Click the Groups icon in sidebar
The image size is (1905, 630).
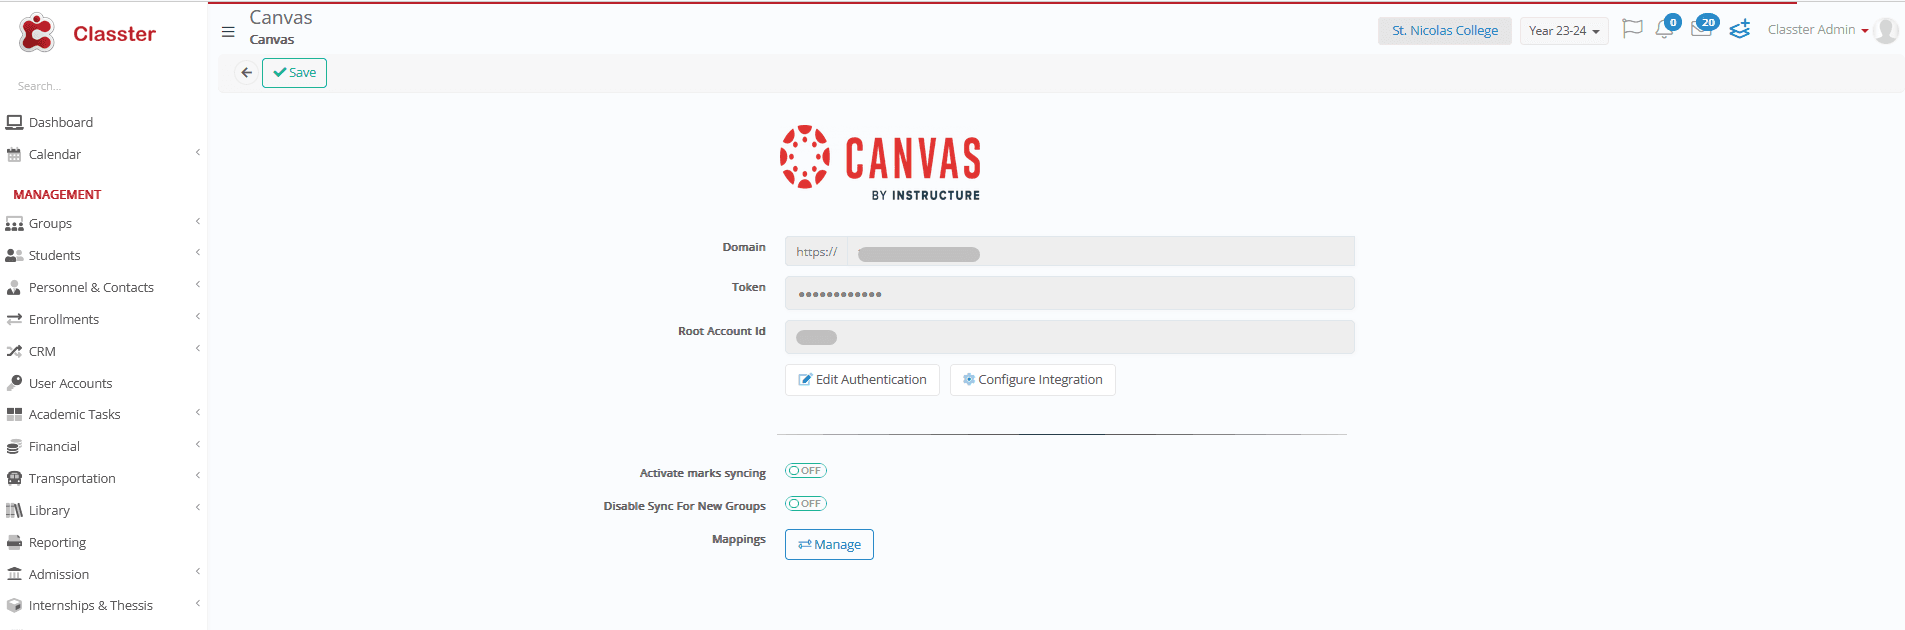point(14,224)
